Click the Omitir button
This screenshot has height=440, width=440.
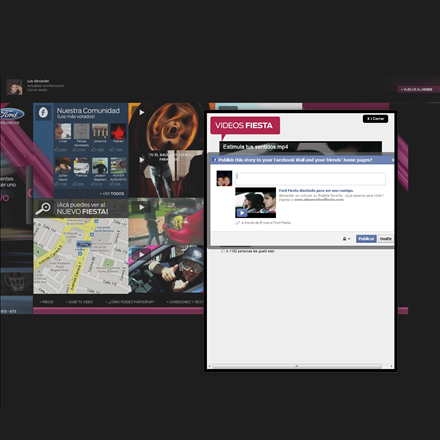pos(385,239)
